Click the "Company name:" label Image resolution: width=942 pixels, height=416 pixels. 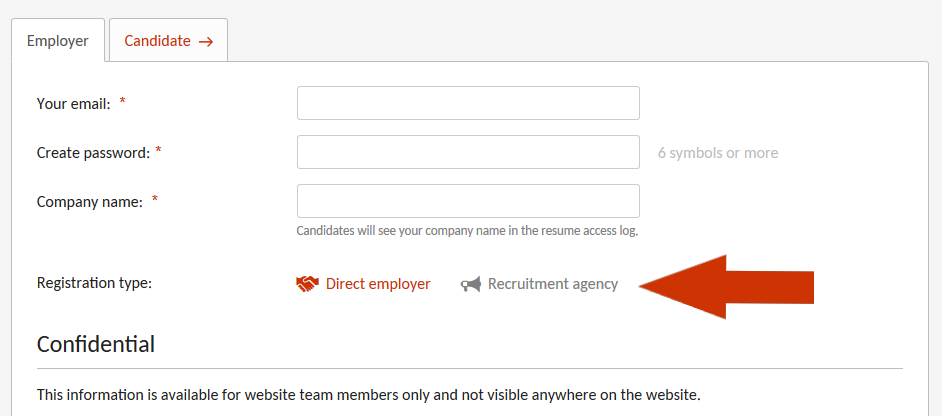click(x=90, y=201)
